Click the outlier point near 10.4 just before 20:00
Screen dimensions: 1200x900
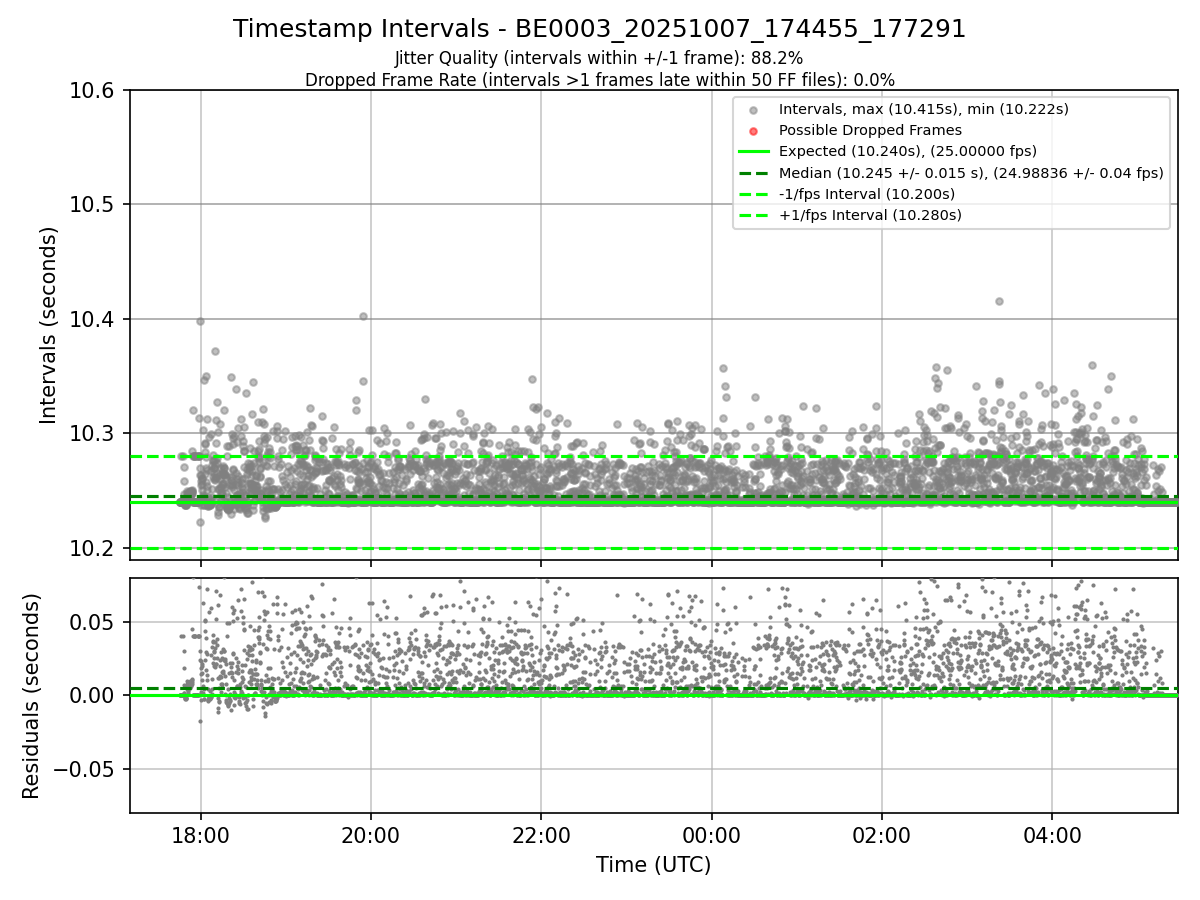tap(363, 316)
